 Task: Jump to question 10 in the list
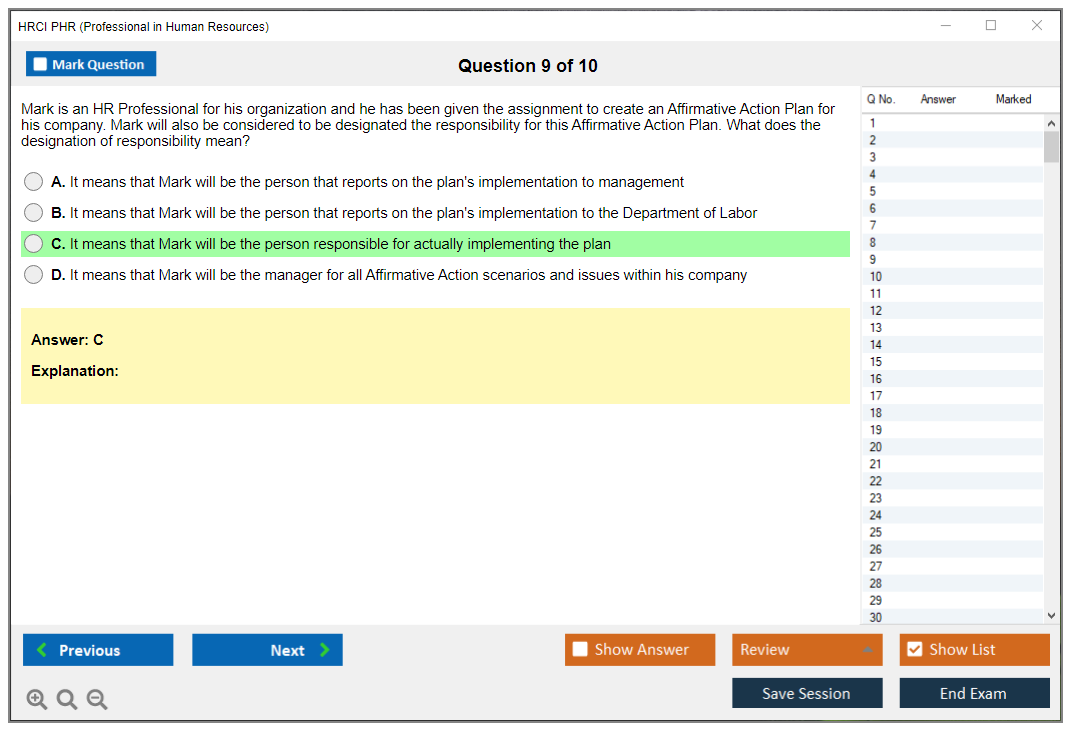[876, 277]
